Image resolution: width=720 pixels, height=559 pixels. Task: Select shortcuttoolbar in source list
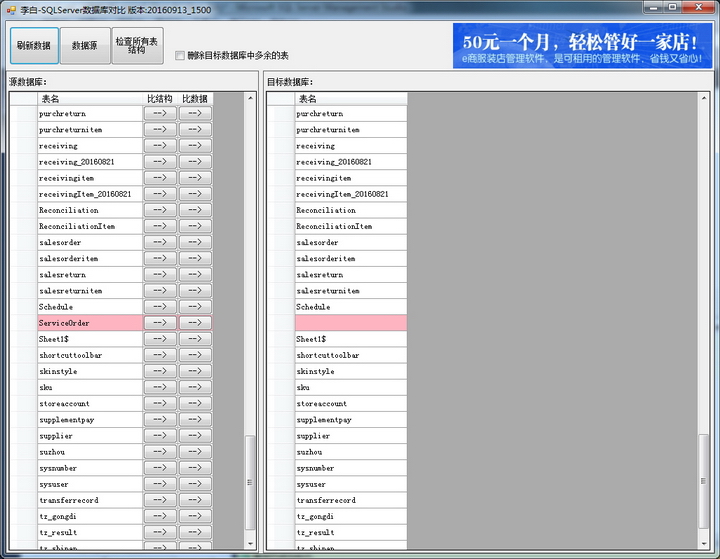90,355
